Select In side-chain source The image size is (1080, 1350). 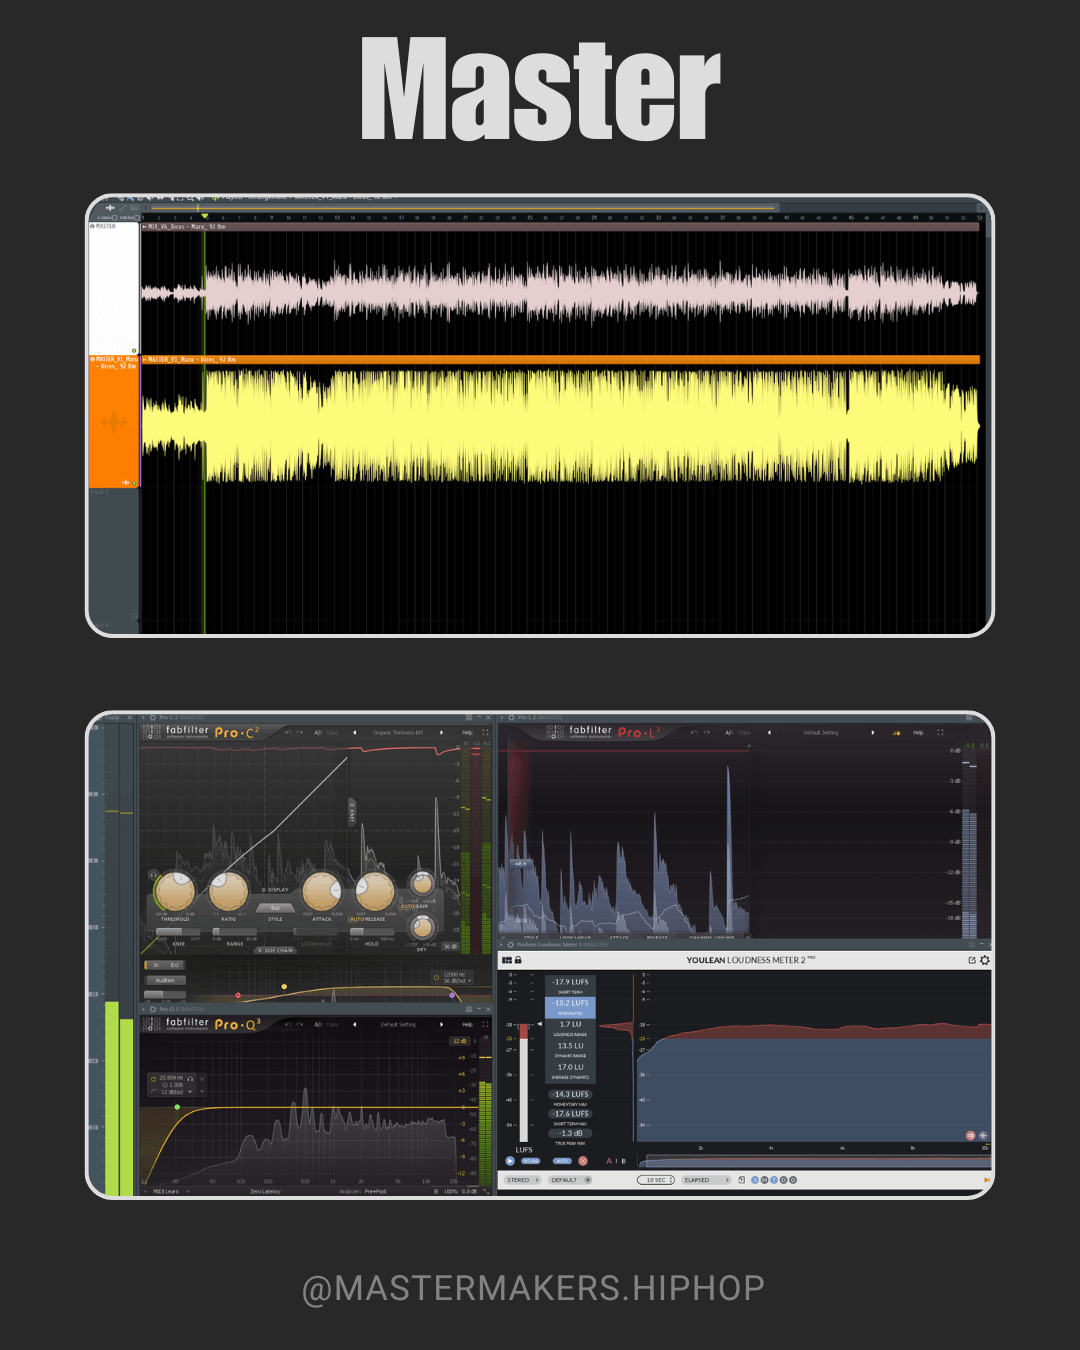[x=156, y=965]
